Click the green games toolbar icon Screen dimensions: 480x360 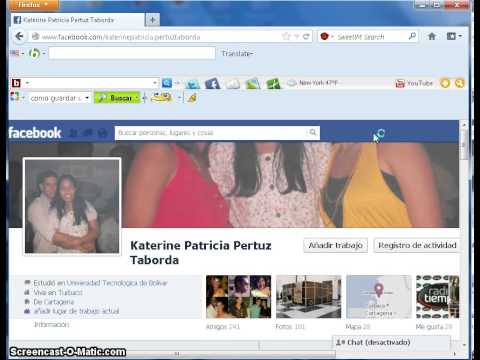pos(273,84)
